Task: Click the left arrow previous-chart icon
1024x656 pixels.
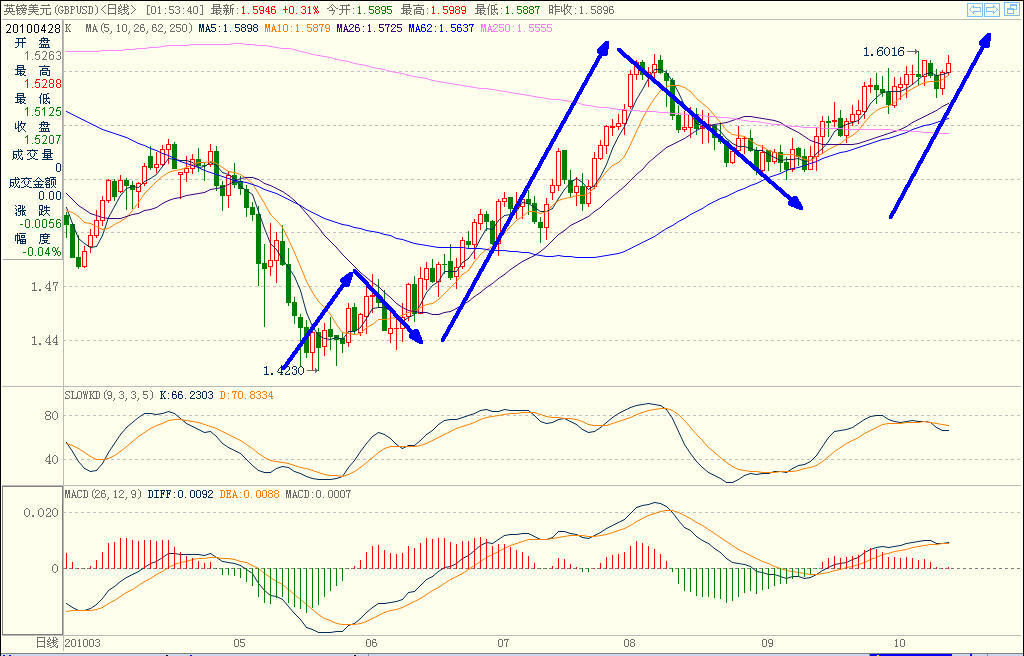Action: coord(974,10)
